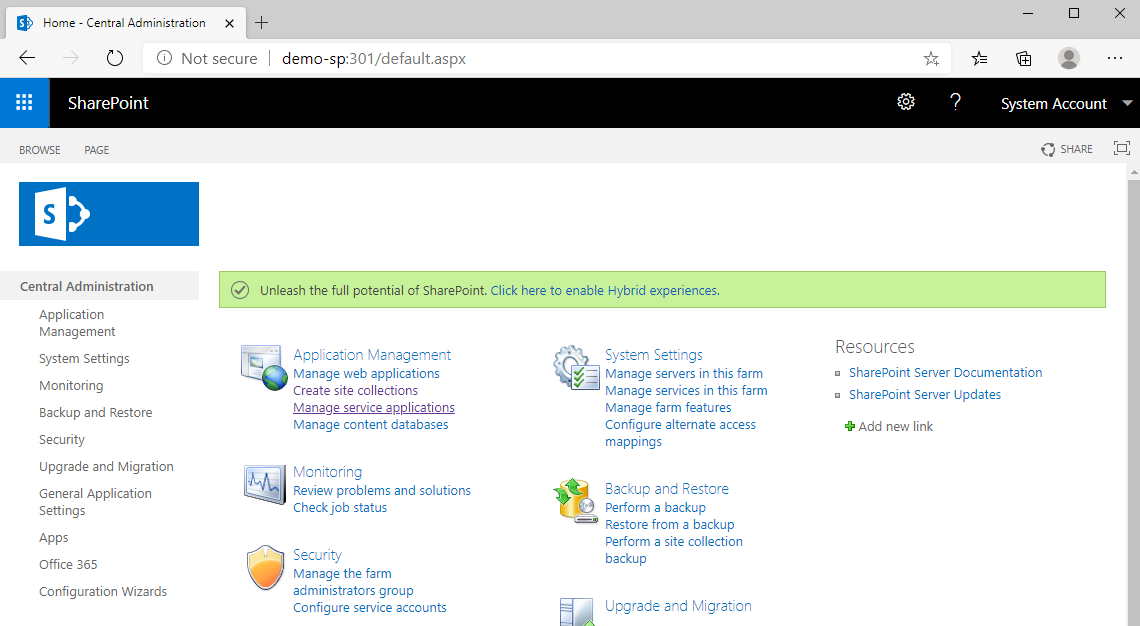Click the Application Management heading link
Image resolution: width=1140 pixels, height=626 pixels.
click(x=372, y=355)
